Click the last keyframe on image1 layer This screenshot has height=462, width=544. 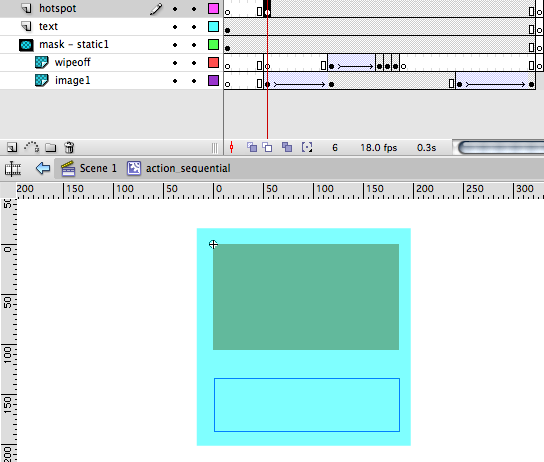[x=531, y=84]
